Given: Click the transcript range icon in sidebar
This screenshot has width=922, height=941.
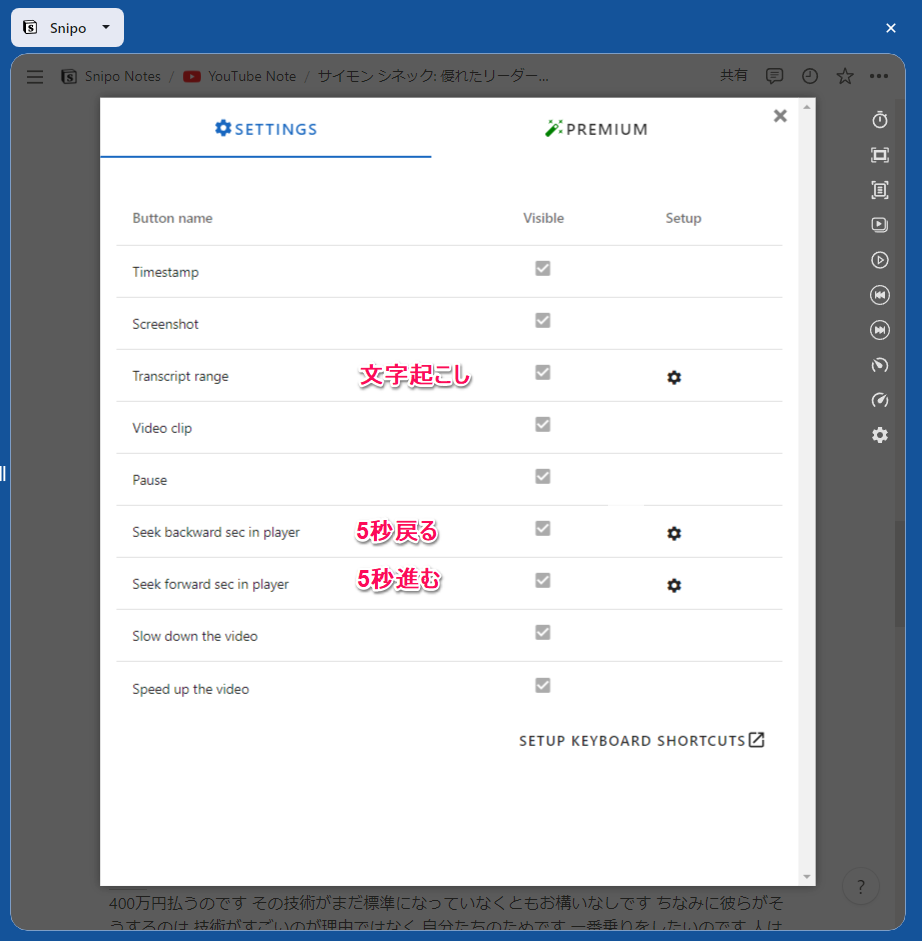Looking at the screenshot, I should pyautogui.click(x=879, y=190).
